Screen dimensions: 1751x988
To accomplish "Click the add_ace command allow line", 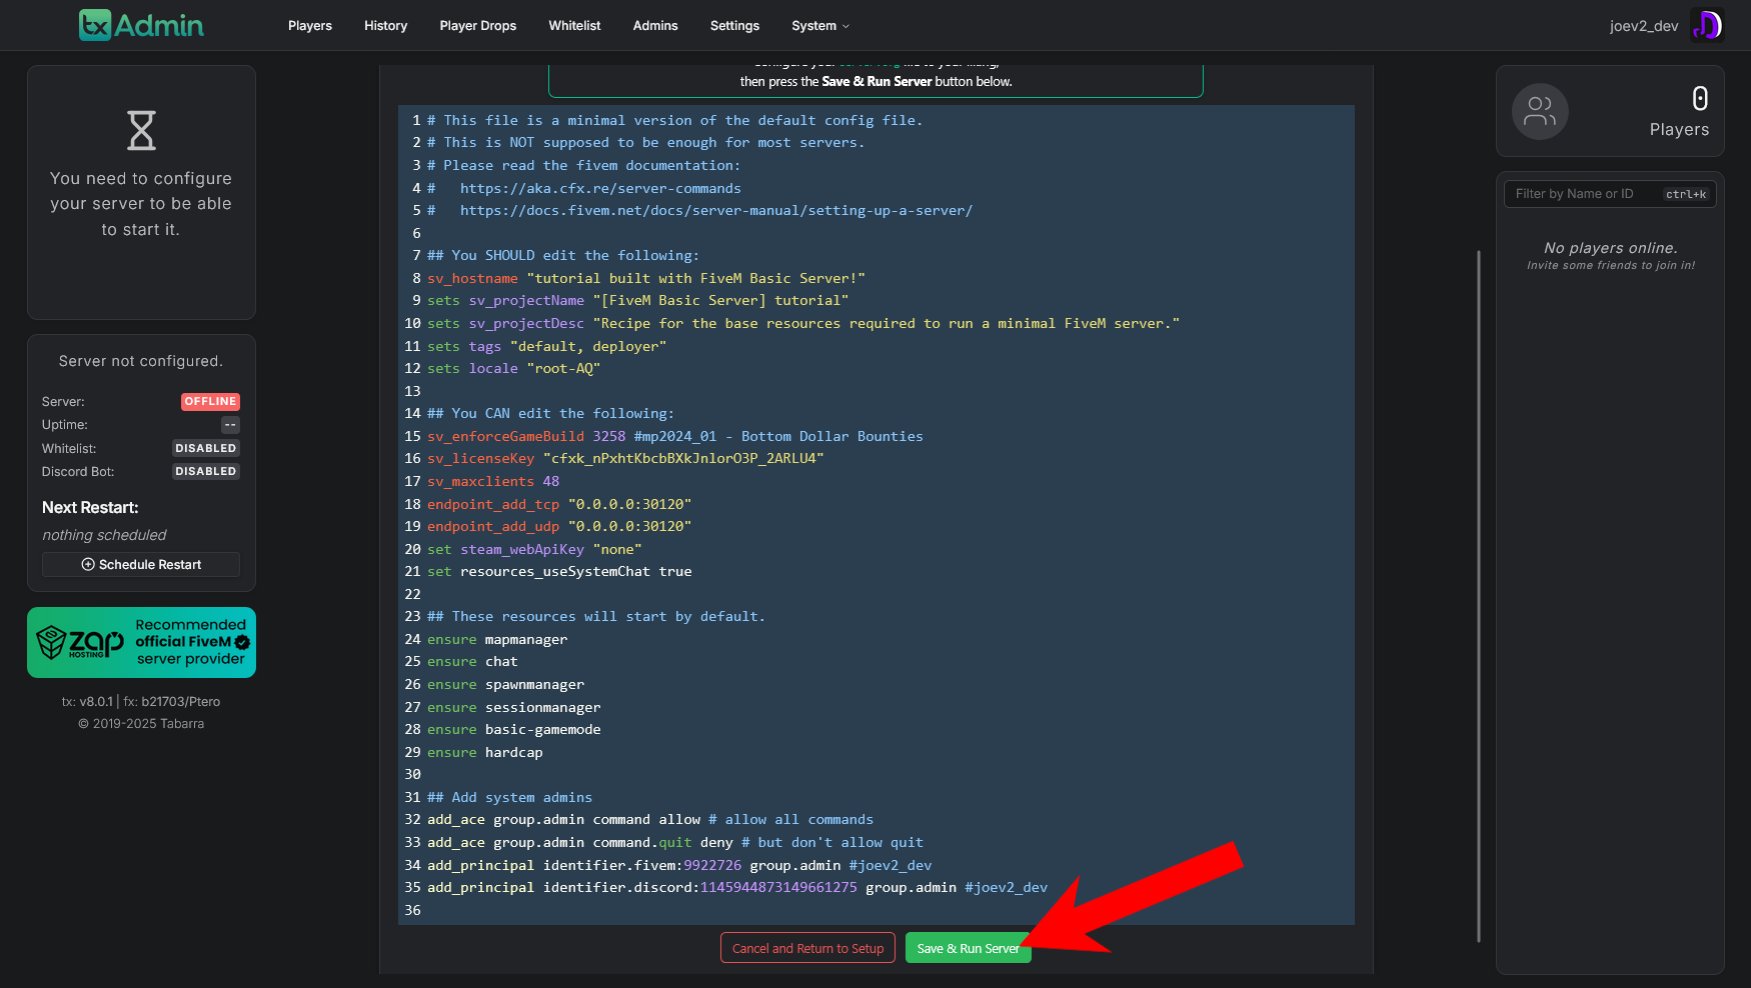I will pos(650,819).
